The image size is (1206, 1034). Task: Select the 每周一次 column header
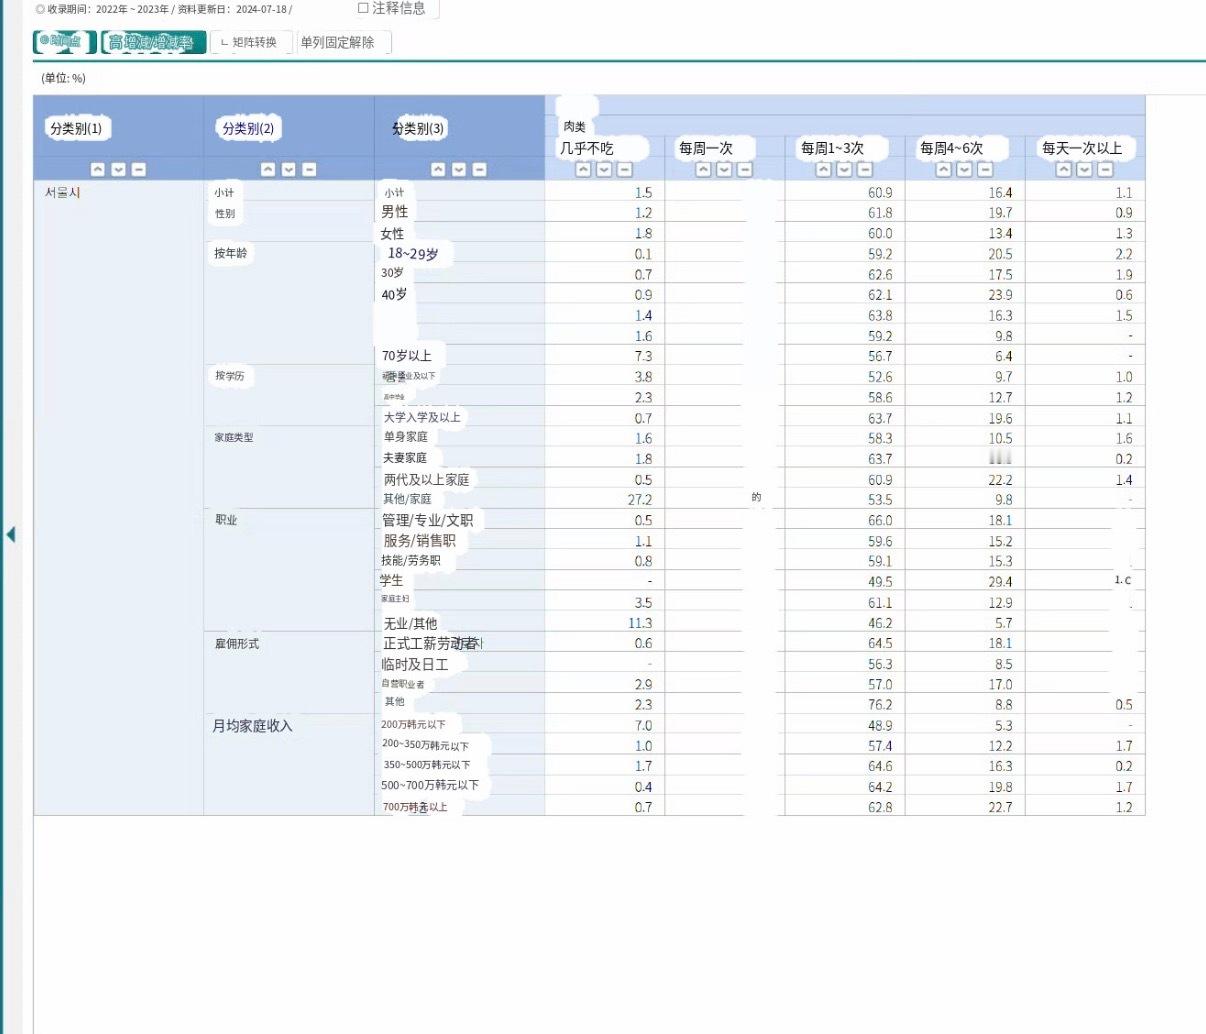(706, 148)
